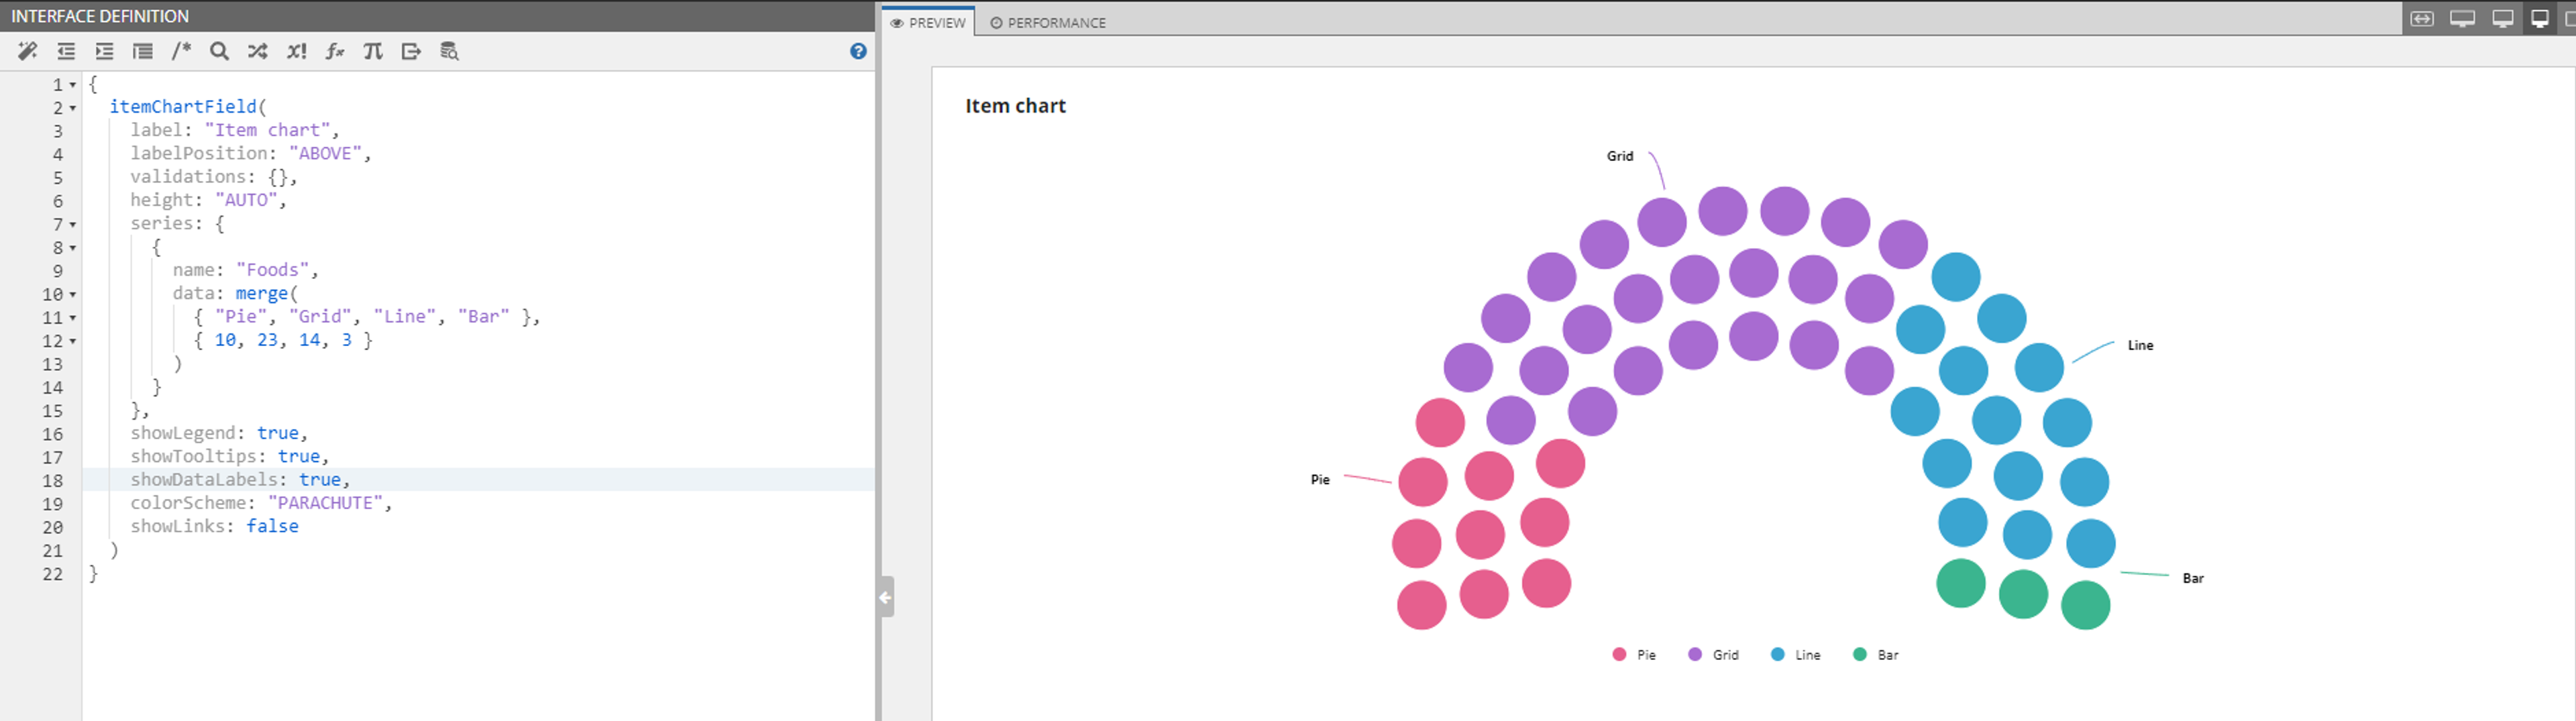2576x721 pixels.
Task: Click the false value of showLinks
Action: click(272, 526)
